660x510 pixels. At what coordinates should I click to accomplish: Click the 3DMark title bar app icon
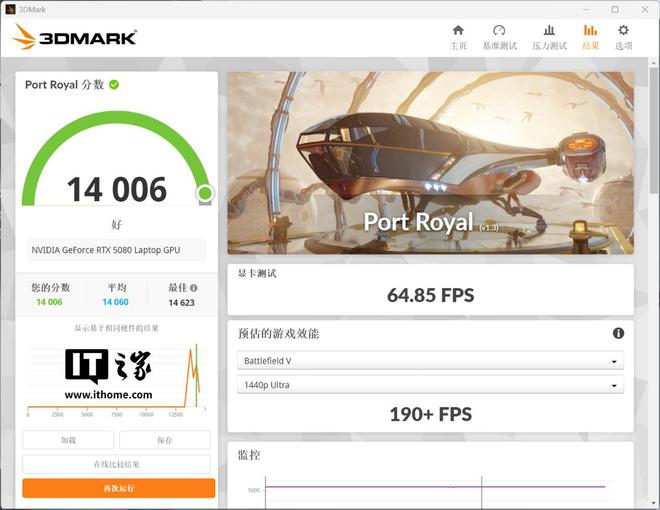[10, 9]
